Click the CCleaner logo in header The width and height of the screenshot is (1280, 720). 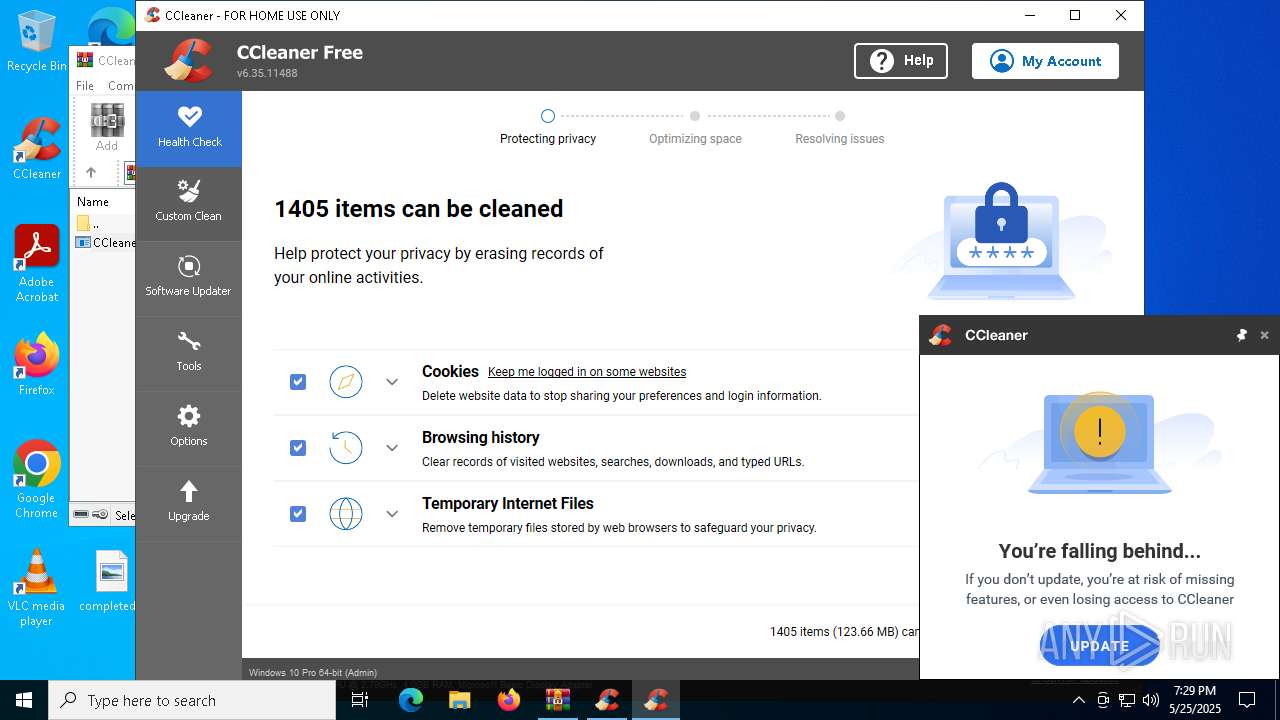[x=189, y=61]
